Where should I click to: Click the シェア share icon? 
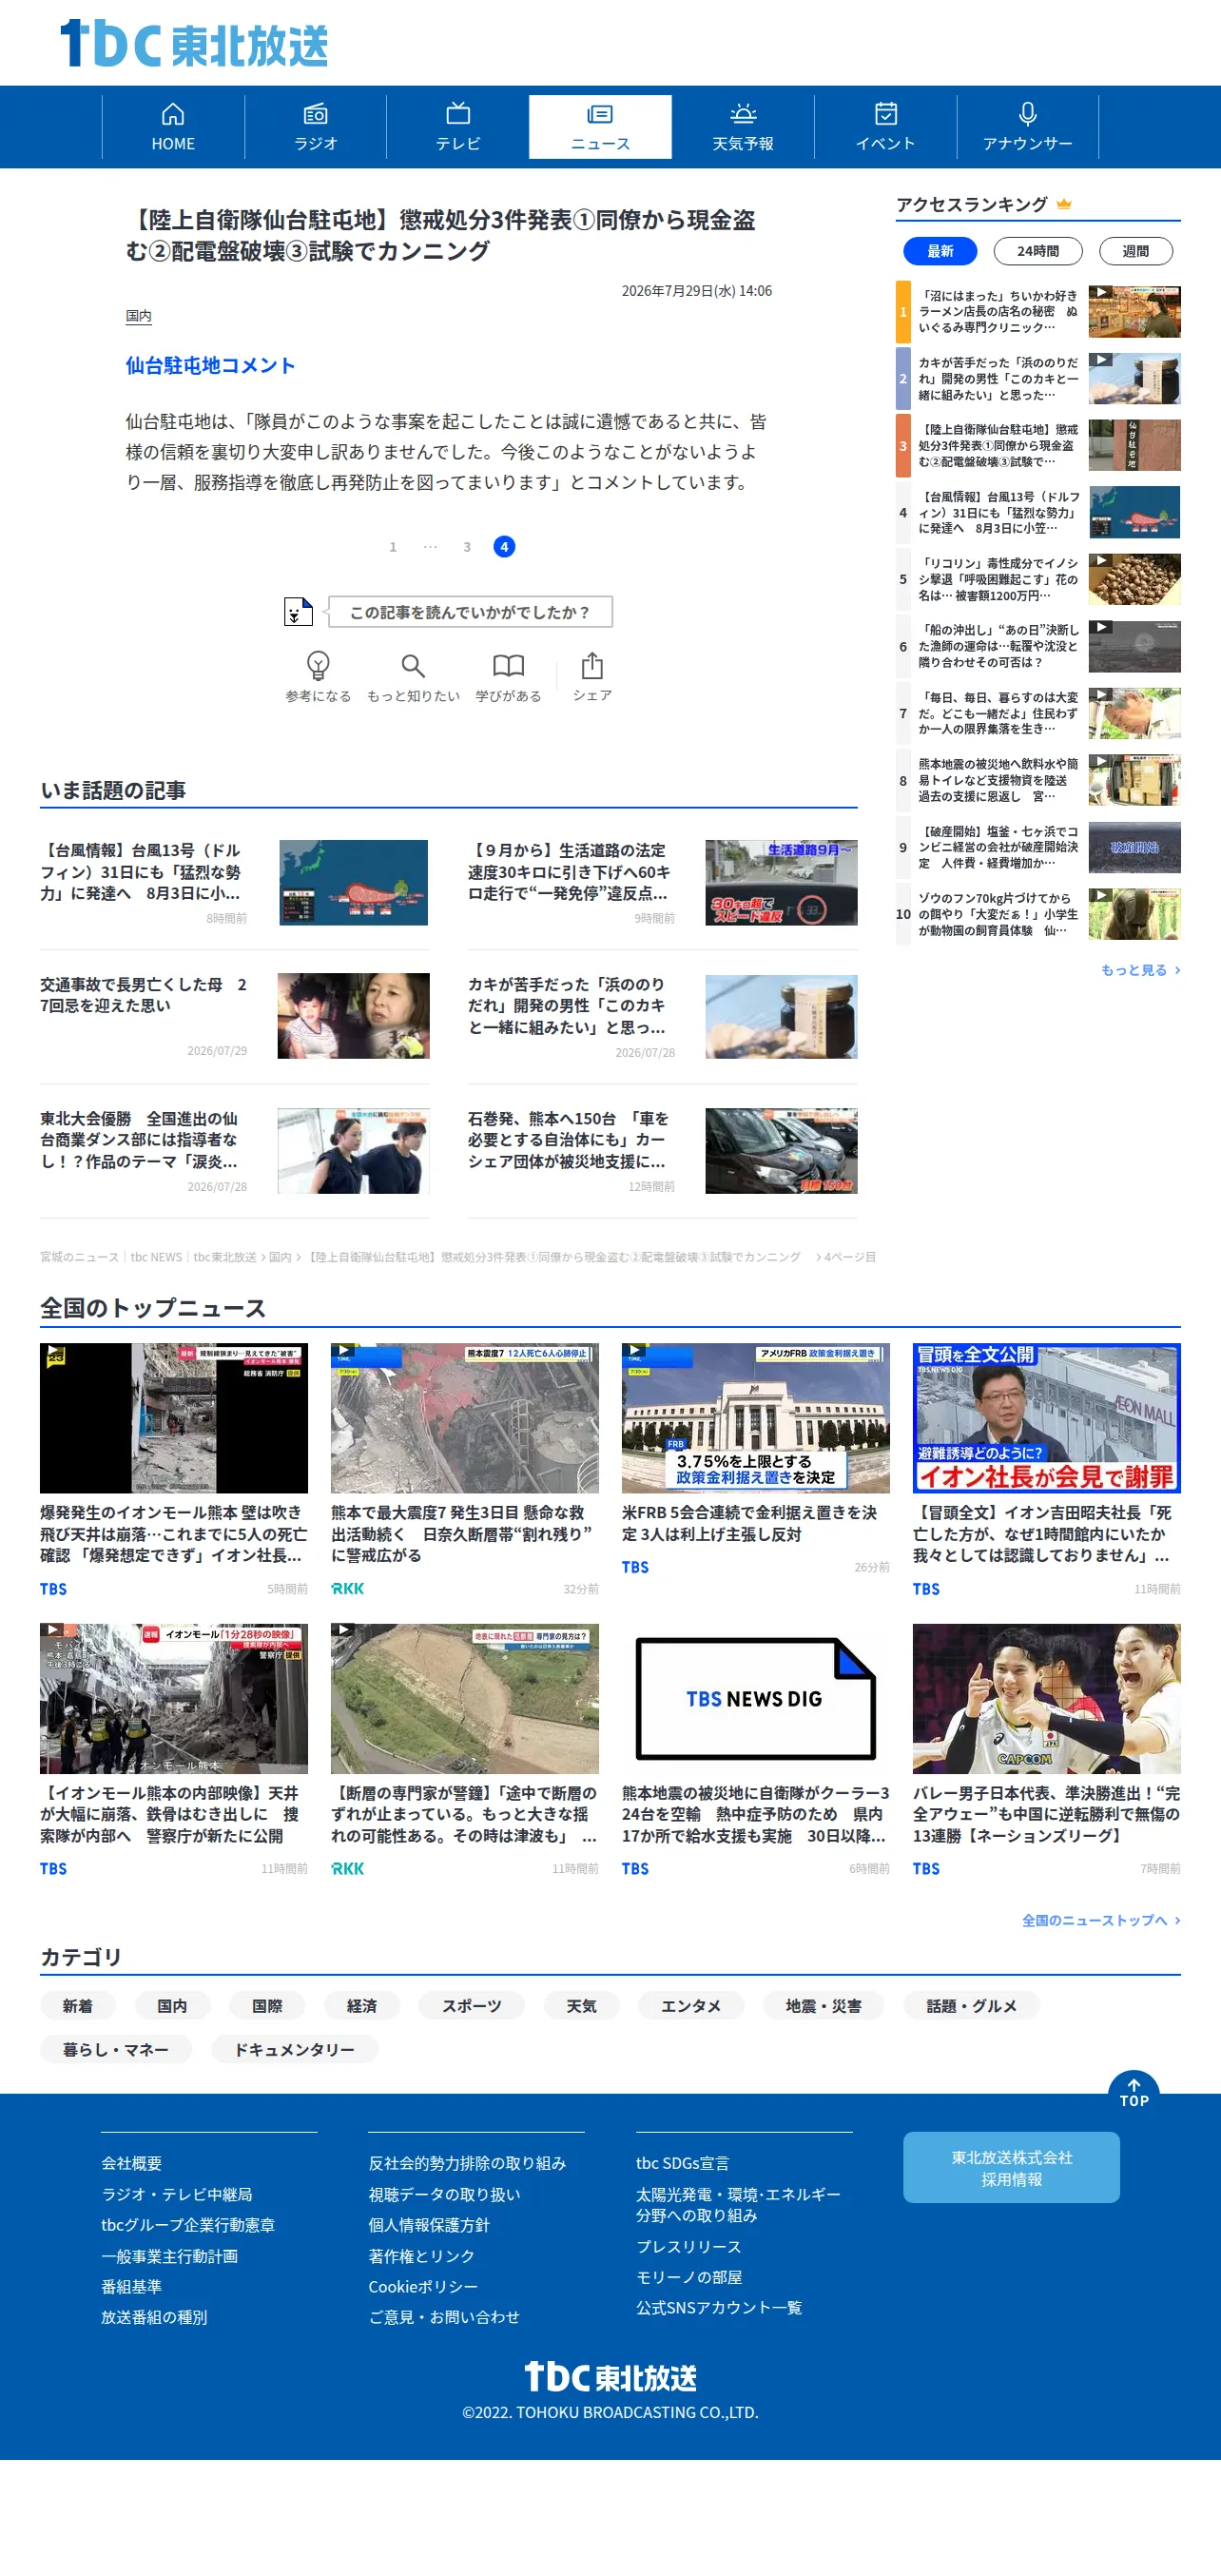point(592,665)
